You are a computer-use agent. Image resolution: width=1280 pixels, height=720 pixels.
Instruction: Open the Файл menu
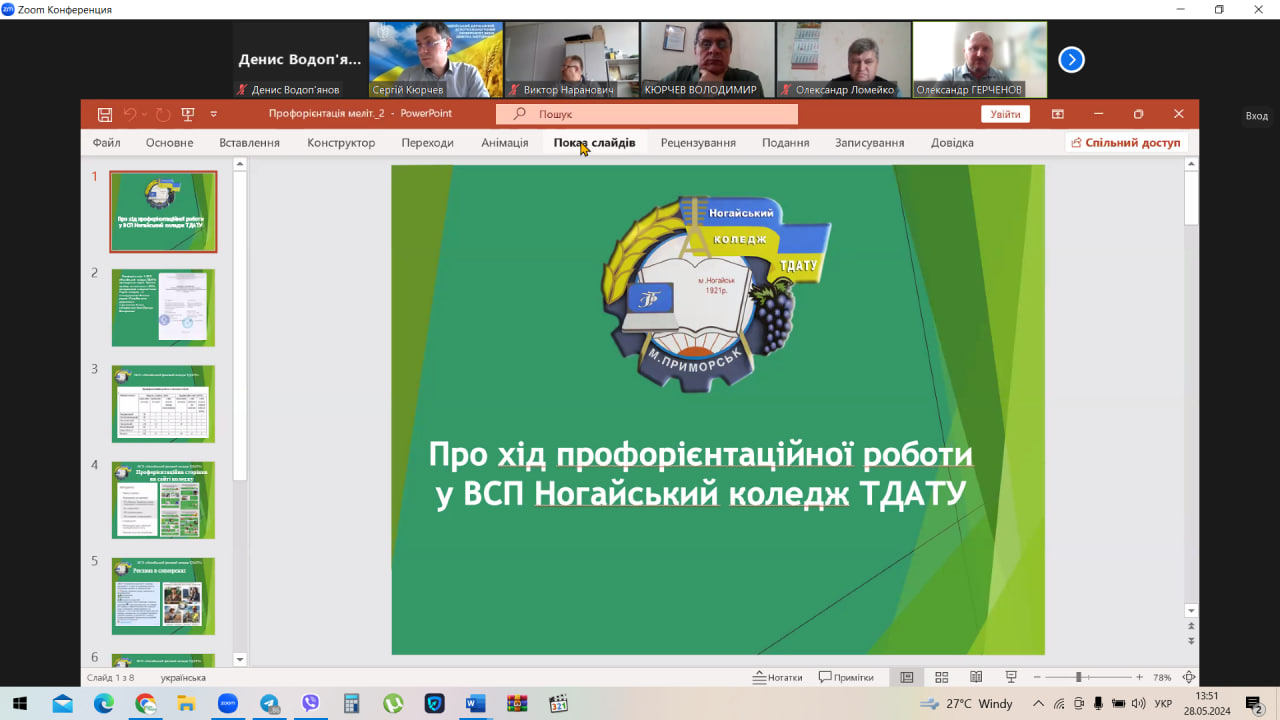tap(106, 143)
